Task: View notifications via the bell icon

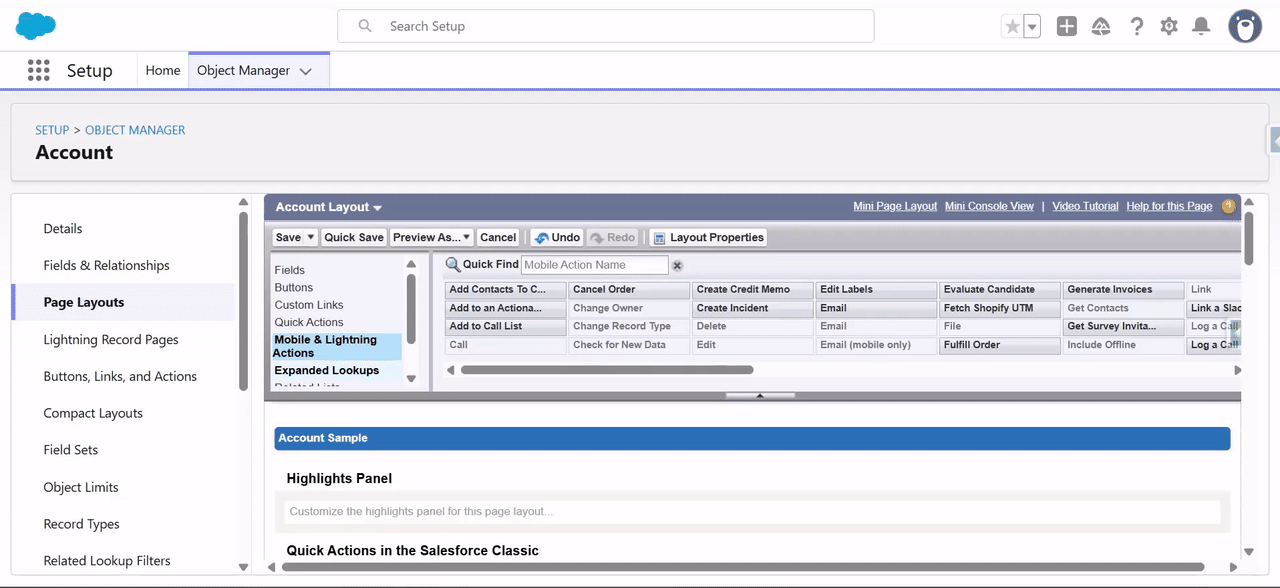Action: 1202,27
